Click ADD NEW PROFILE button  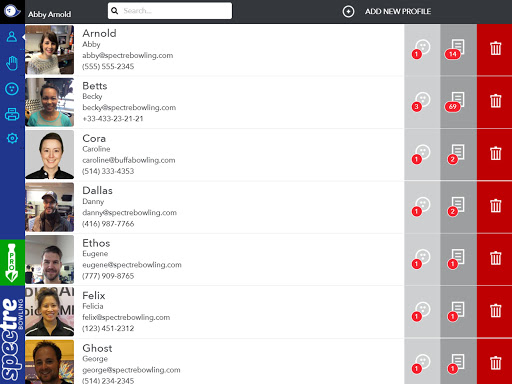click(398, 11)
